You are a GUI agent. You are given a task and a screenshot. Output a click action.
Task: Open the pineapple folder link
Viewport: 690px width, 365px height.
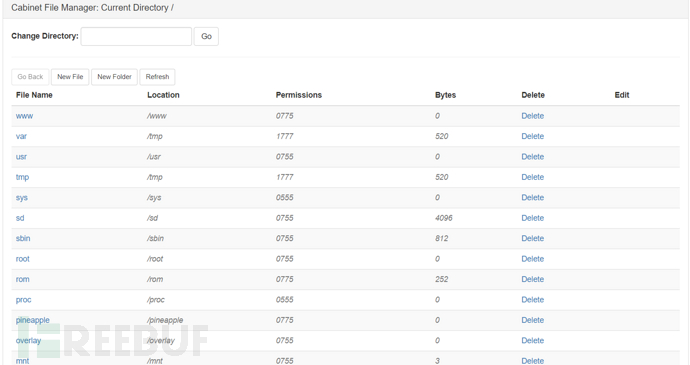[x=33, y=320]
